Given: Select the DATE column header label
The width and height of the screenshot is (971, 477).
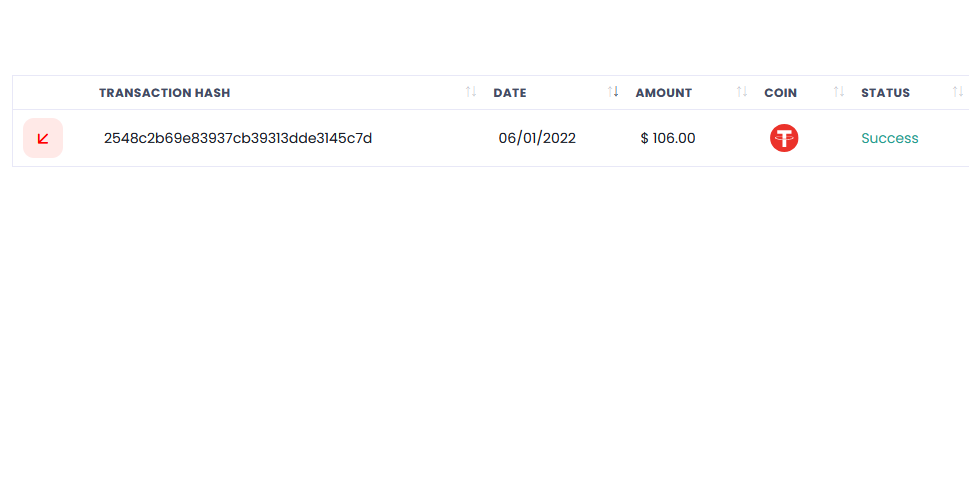Looking at the screenshot, I should tap(510, 93).
